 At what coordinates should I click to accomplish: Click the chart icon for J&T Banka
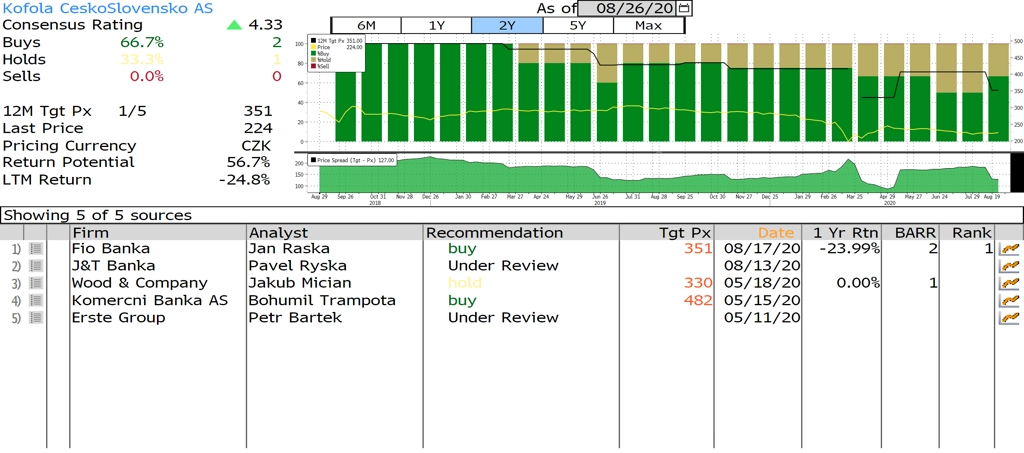click(1010, 266)
